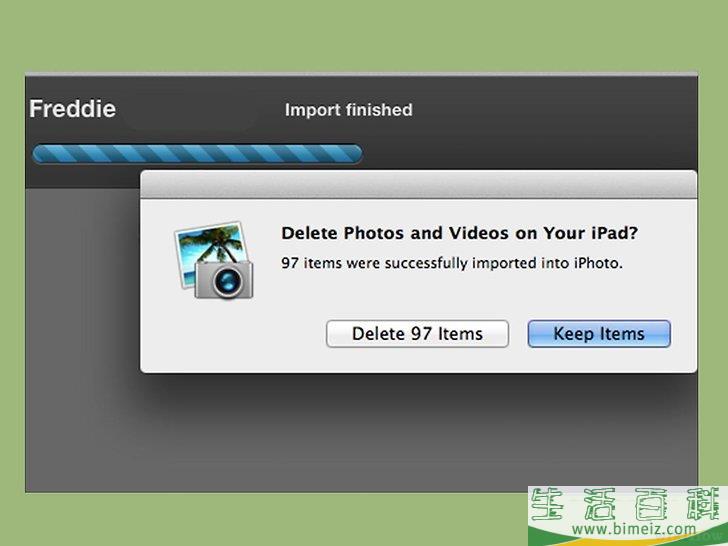Click the striped blue import progress bar
This screenshot has height=546, width=728.
click(197, 154)
